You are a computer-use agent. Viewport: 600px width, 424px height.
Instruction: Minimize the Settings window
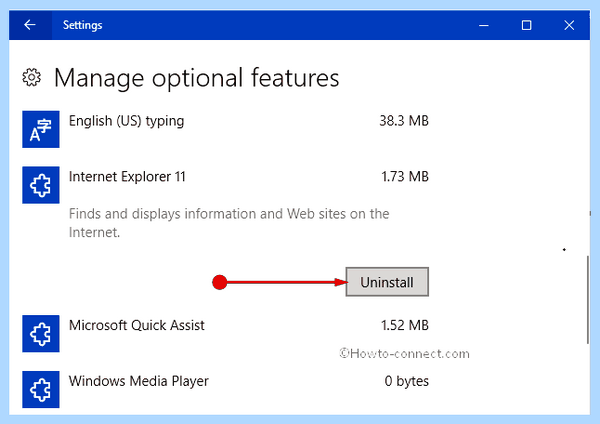pyautogui.click(x=484, y=25)
